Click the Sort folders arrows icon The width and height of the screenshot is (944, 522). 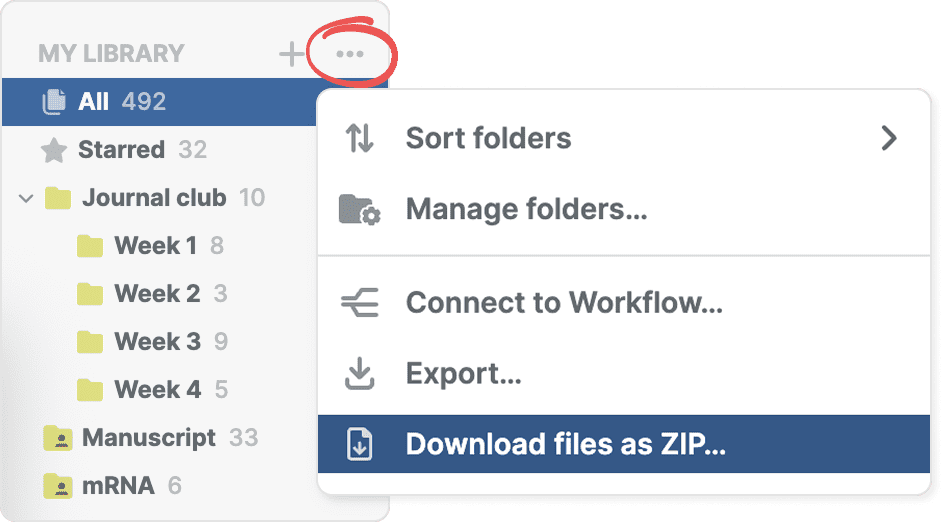click(359, 138)
